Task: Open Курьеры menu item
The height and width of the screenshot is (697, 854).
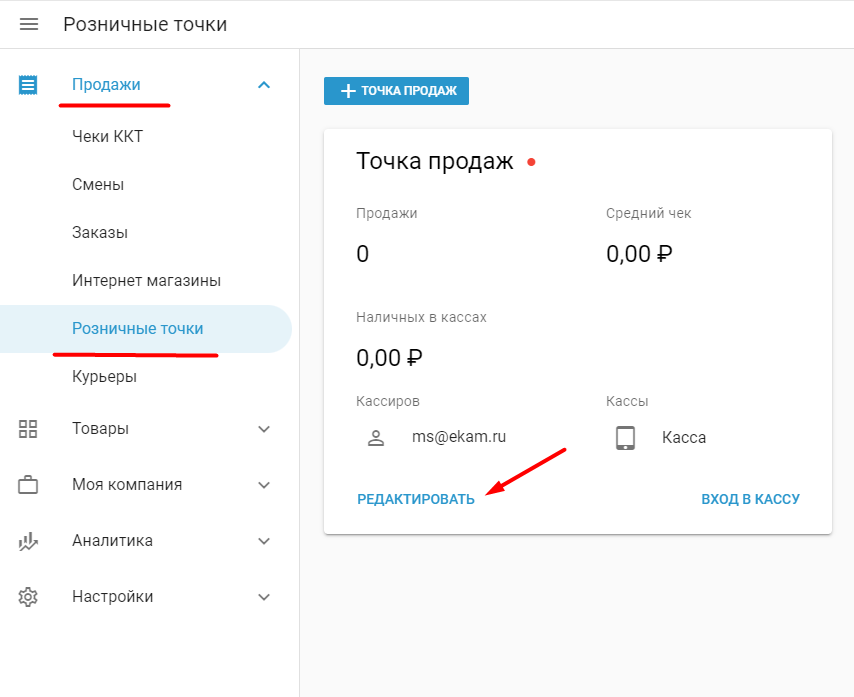Action: pos(105,377)
